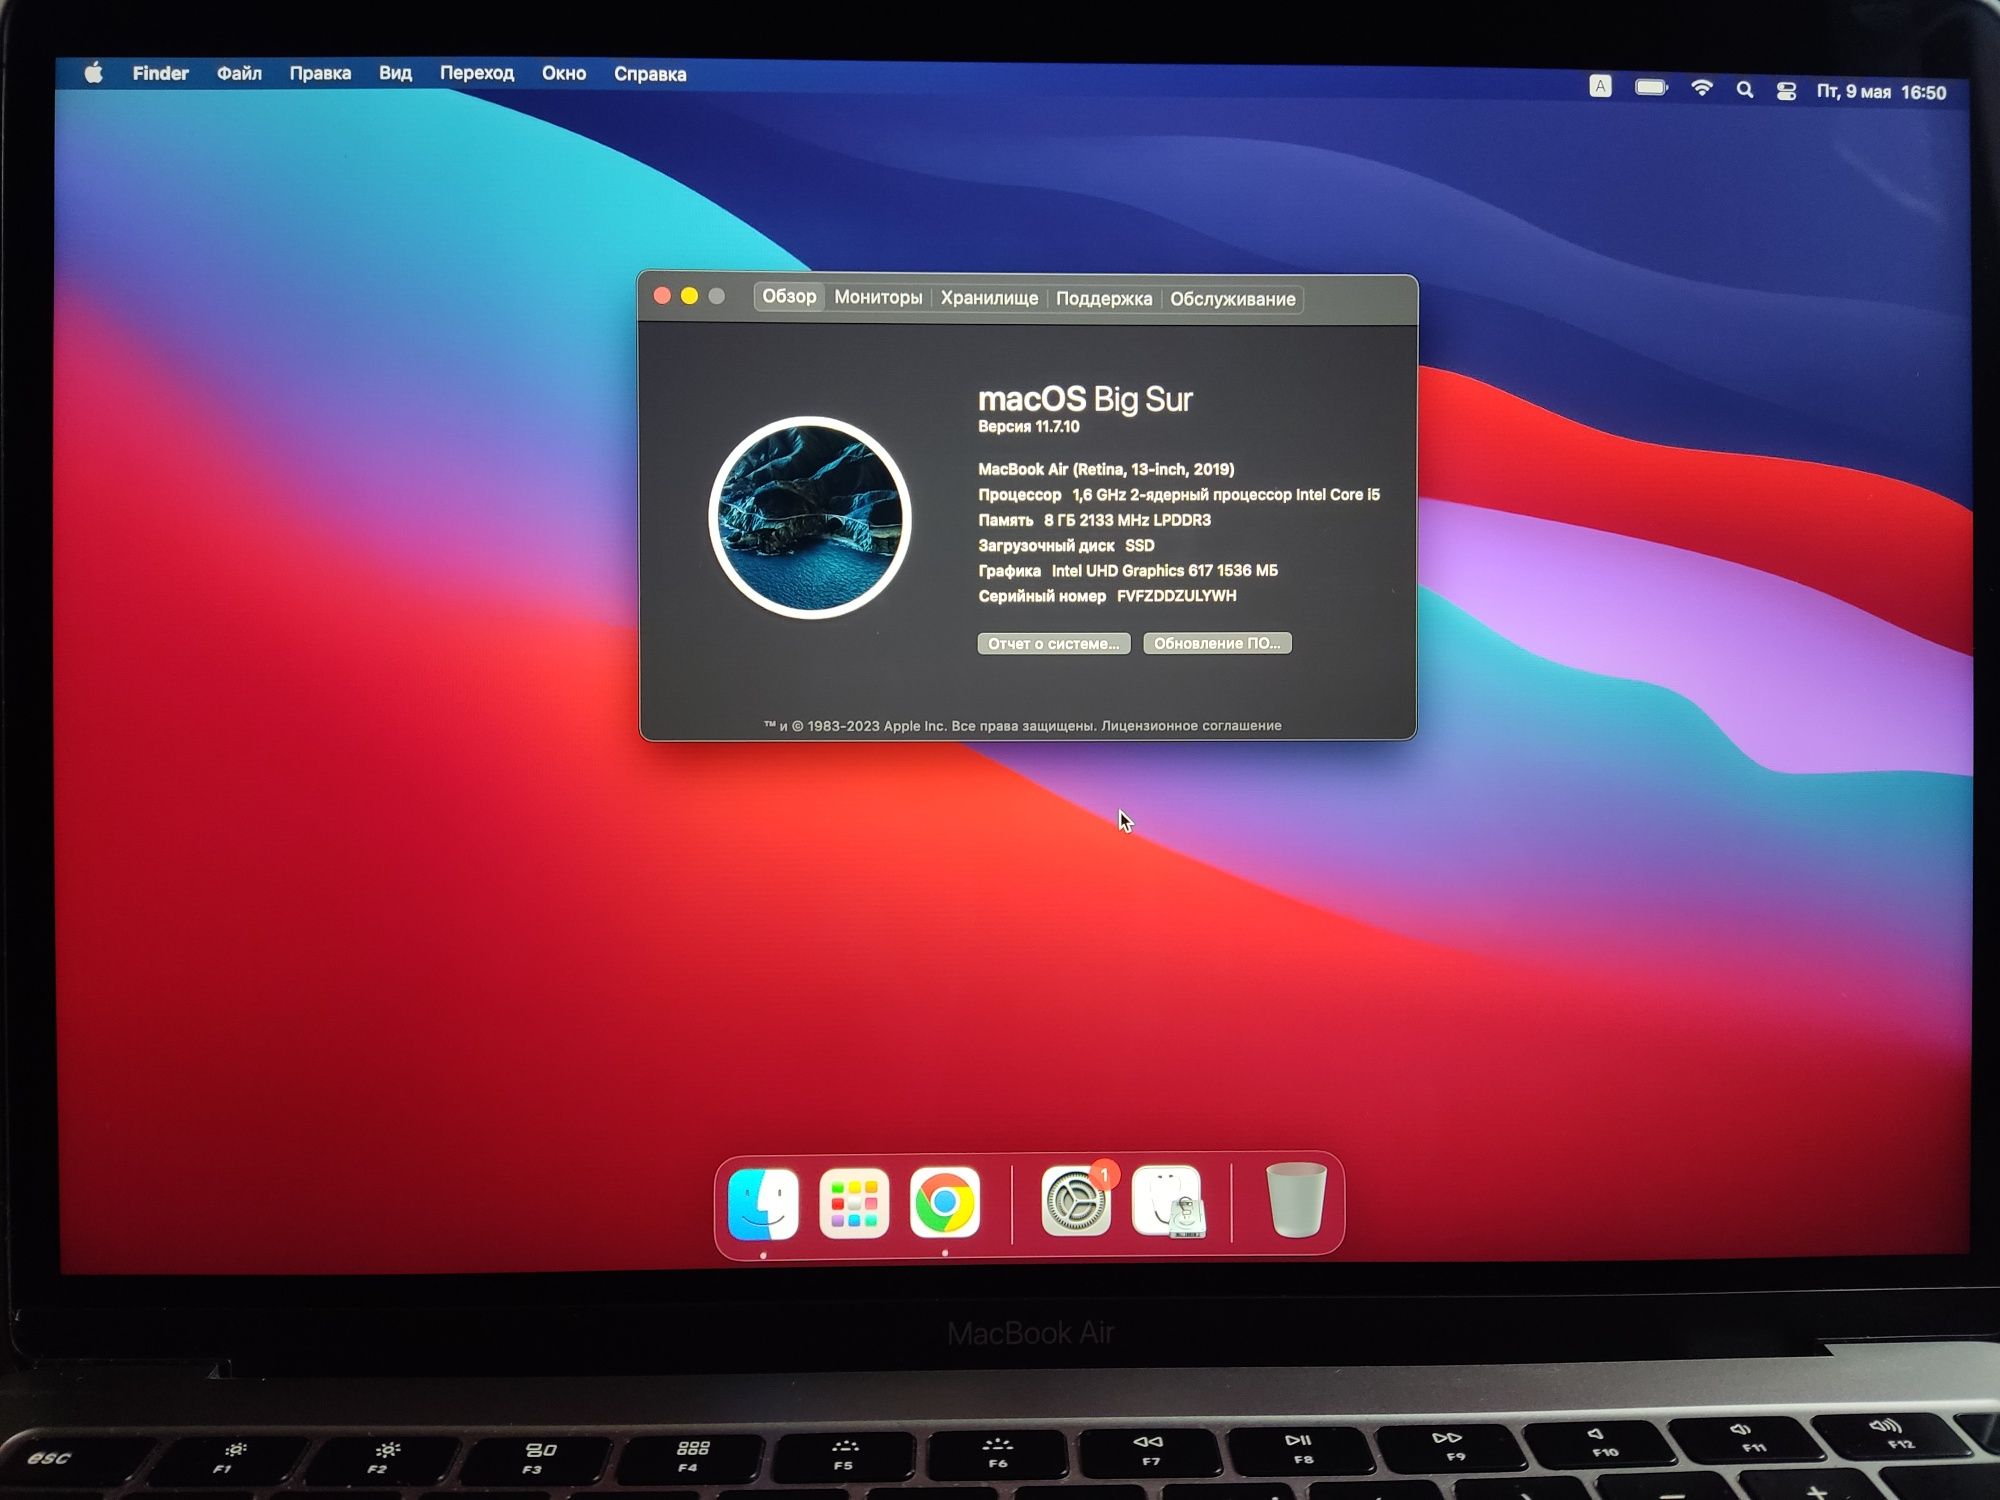
Task: Click the date and time in menu bar
Action: click(1881, 92)
